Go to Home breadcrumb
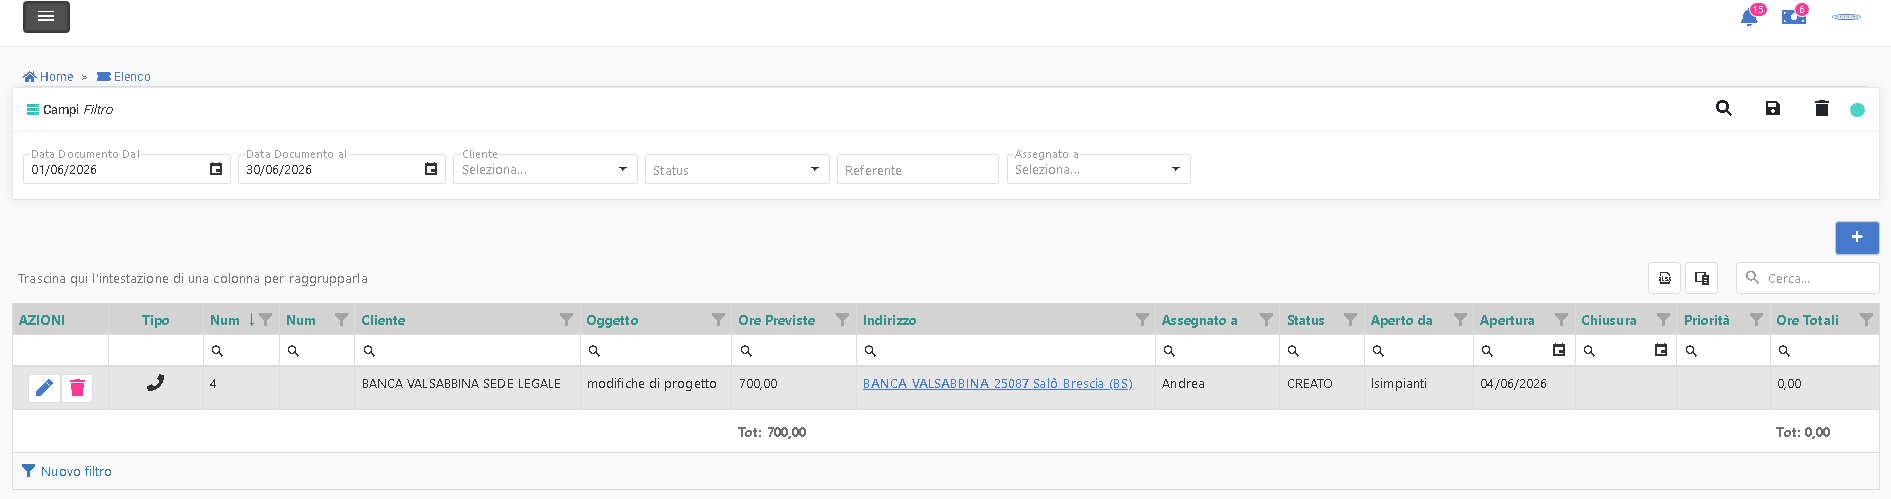 click(48, 76)
